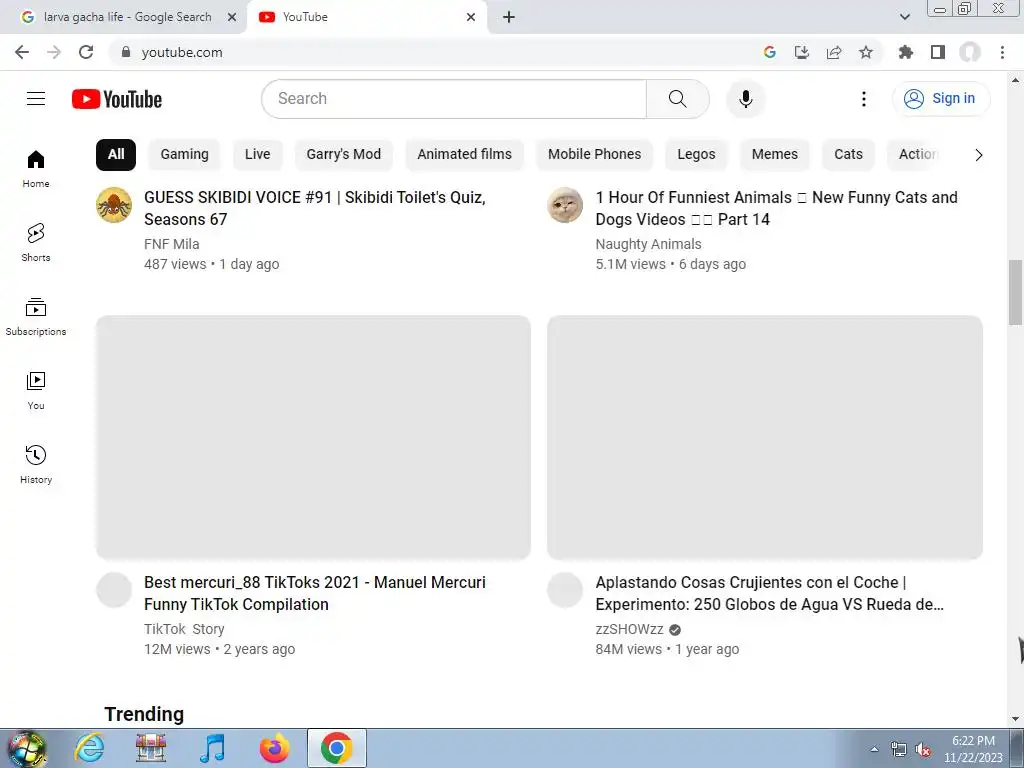This screenshot has height=768, width=1024.
Task: Toggle Chrome side panel icon
Action: pyautogui.click(x=938, y=52)
